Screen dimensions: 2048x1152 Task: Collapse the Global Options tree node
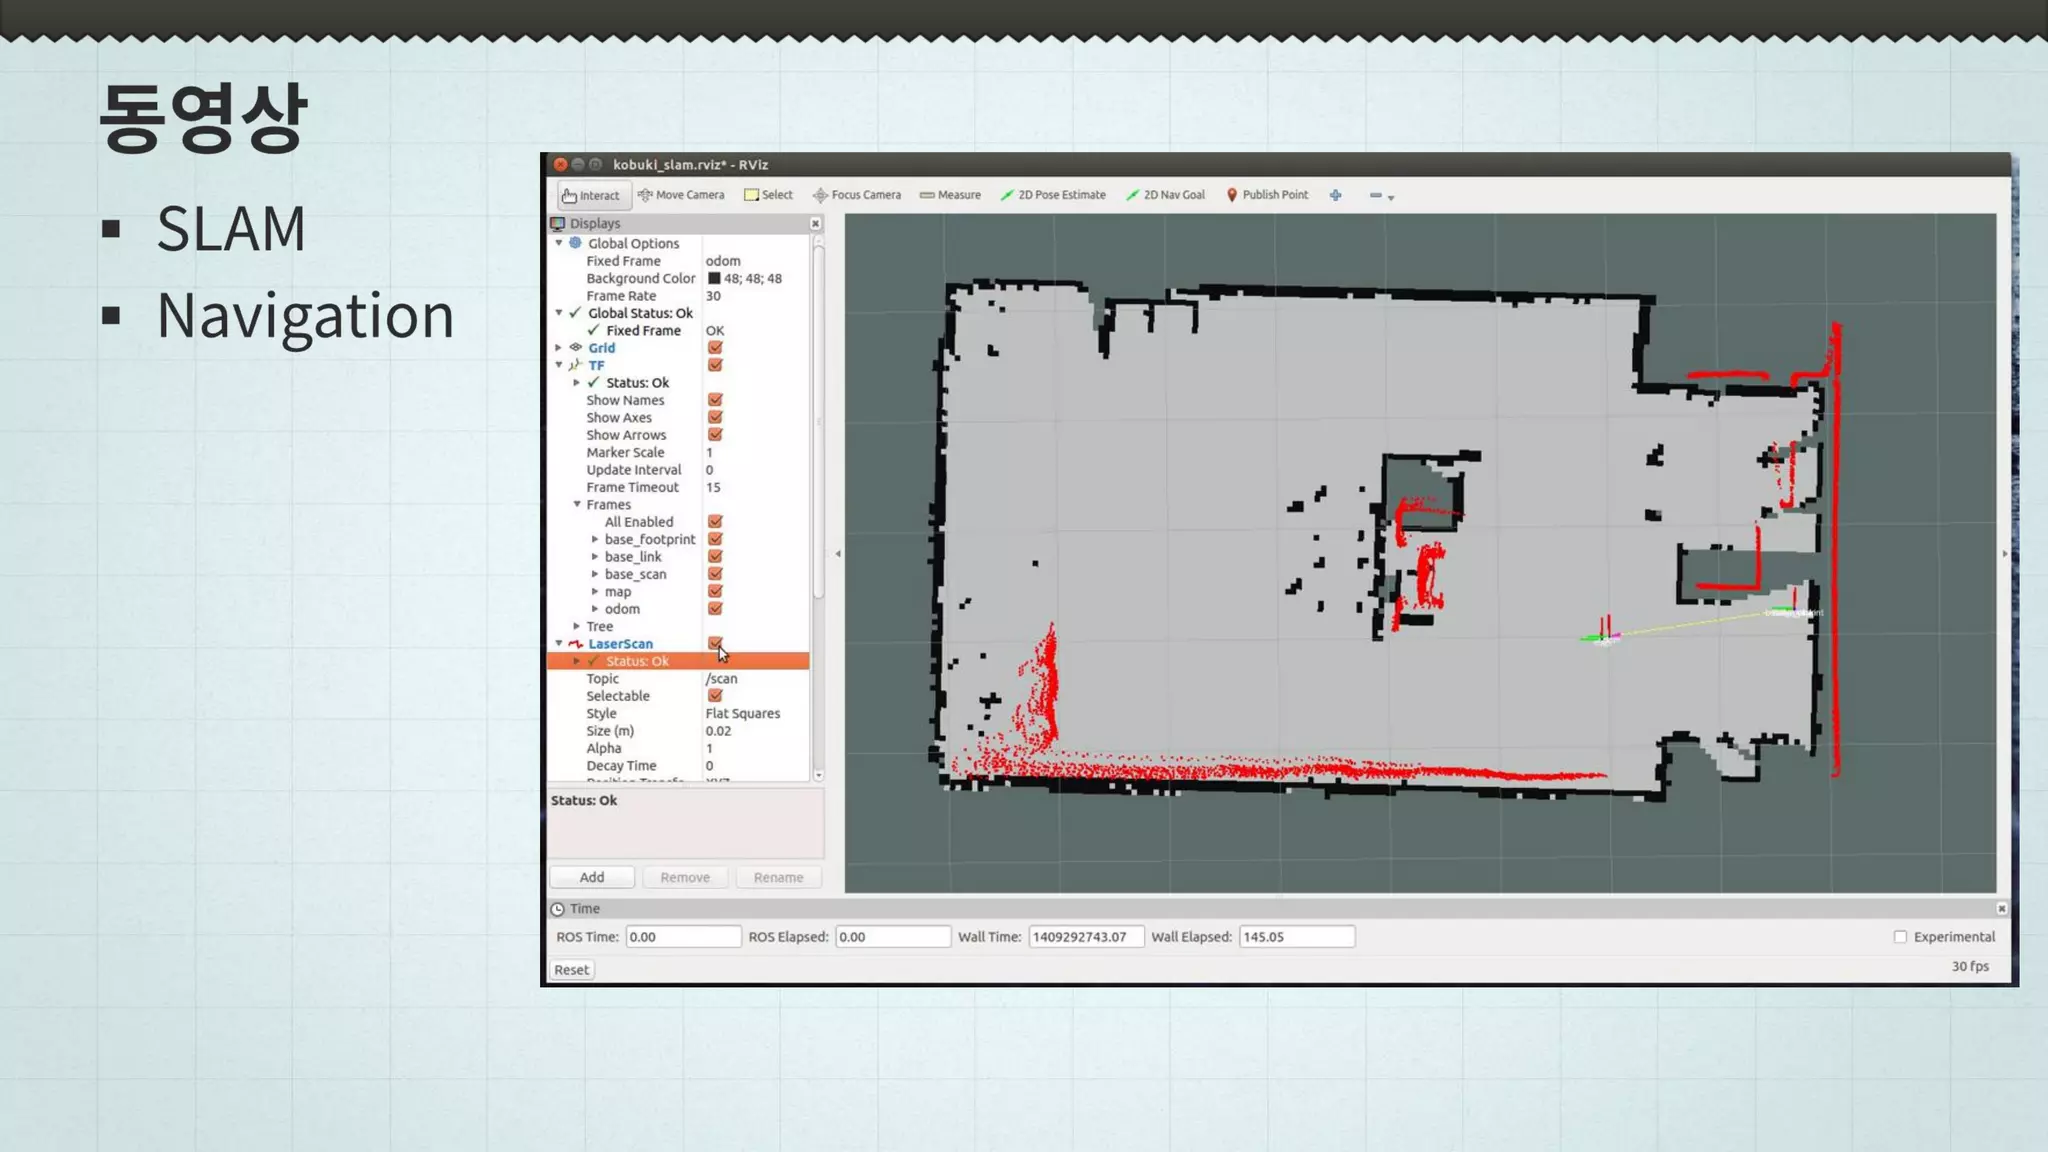pos(559,243)
